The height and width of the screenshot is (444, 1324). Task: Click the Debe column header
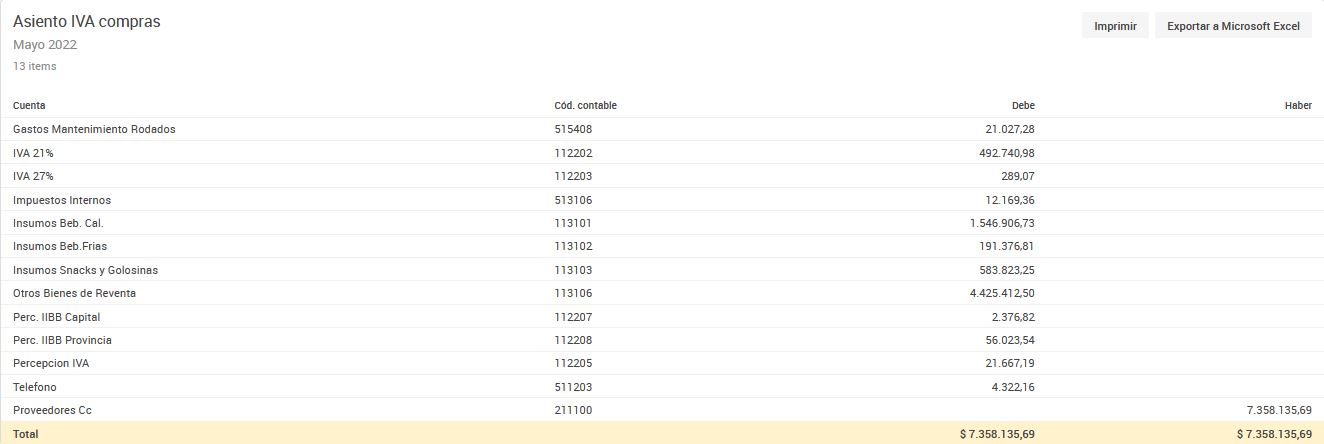point(1023,105)
